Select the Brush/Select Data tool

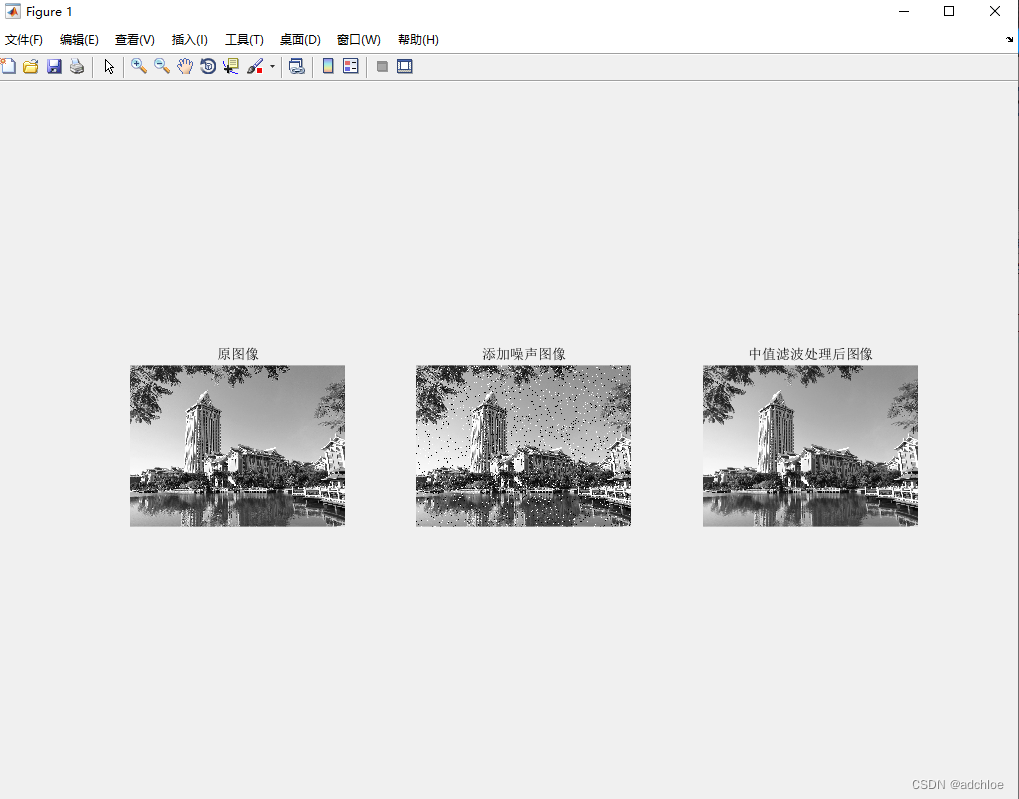(x=255, y=66)
